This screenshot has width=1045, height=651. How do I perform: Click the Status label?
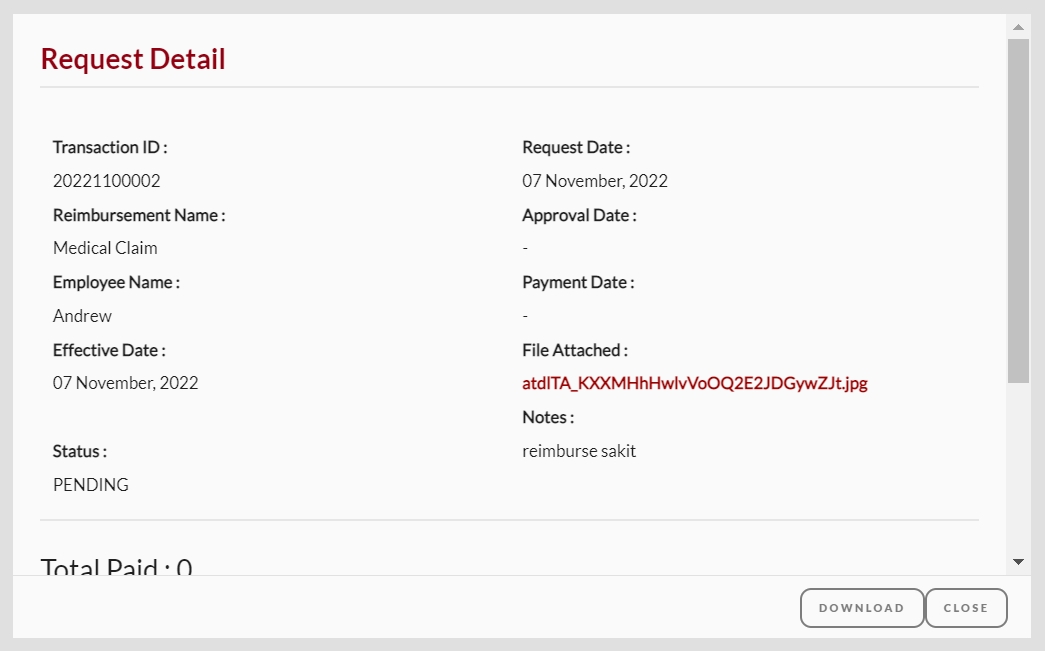pyautogui.click(x=80, y=451)
